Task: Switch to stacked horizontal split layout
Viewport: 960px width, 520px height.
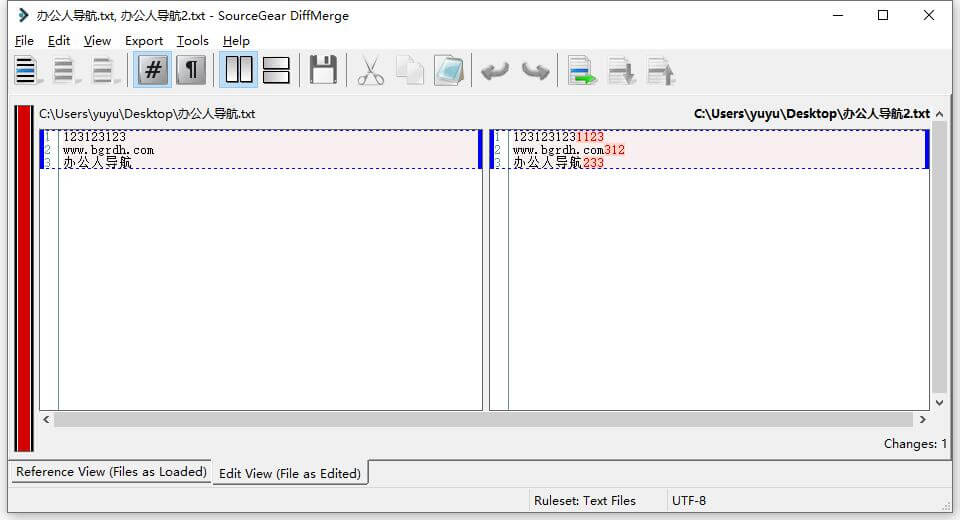Action: 275,70
